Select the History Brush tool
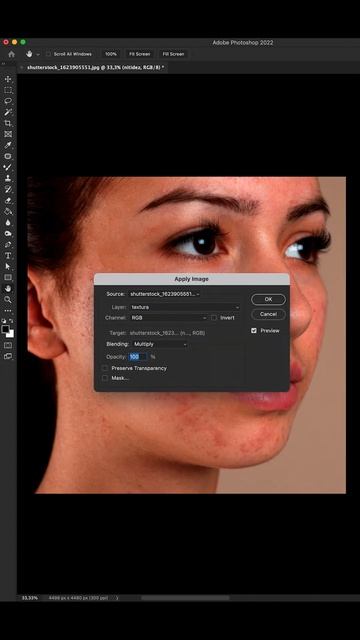The height and width of the screenshot is (640, 360). point(8,189)
